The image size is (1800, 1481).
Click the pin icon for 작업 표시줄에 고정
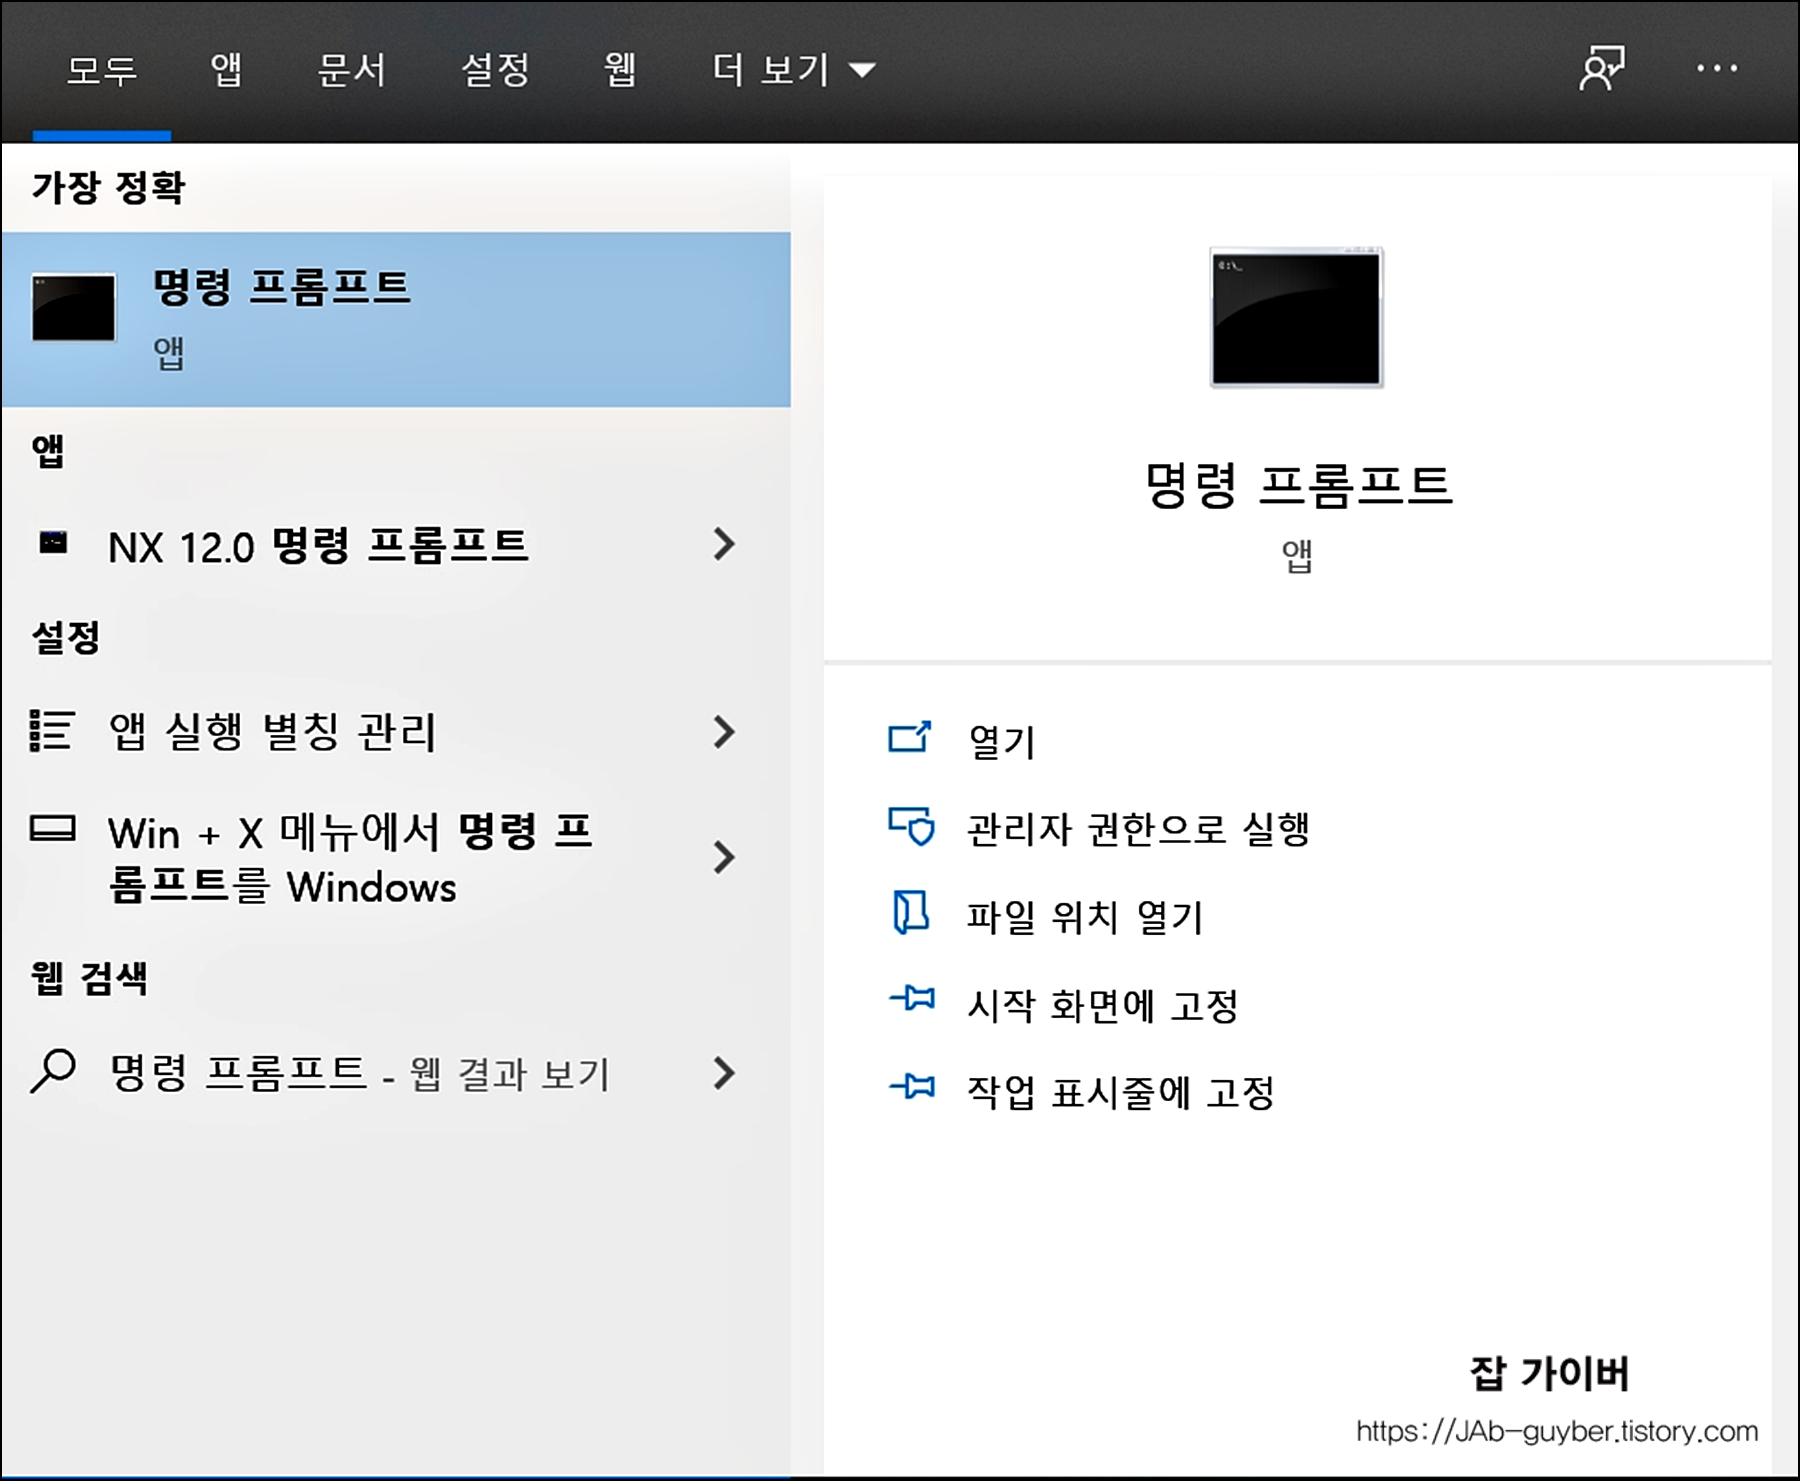912,1086
